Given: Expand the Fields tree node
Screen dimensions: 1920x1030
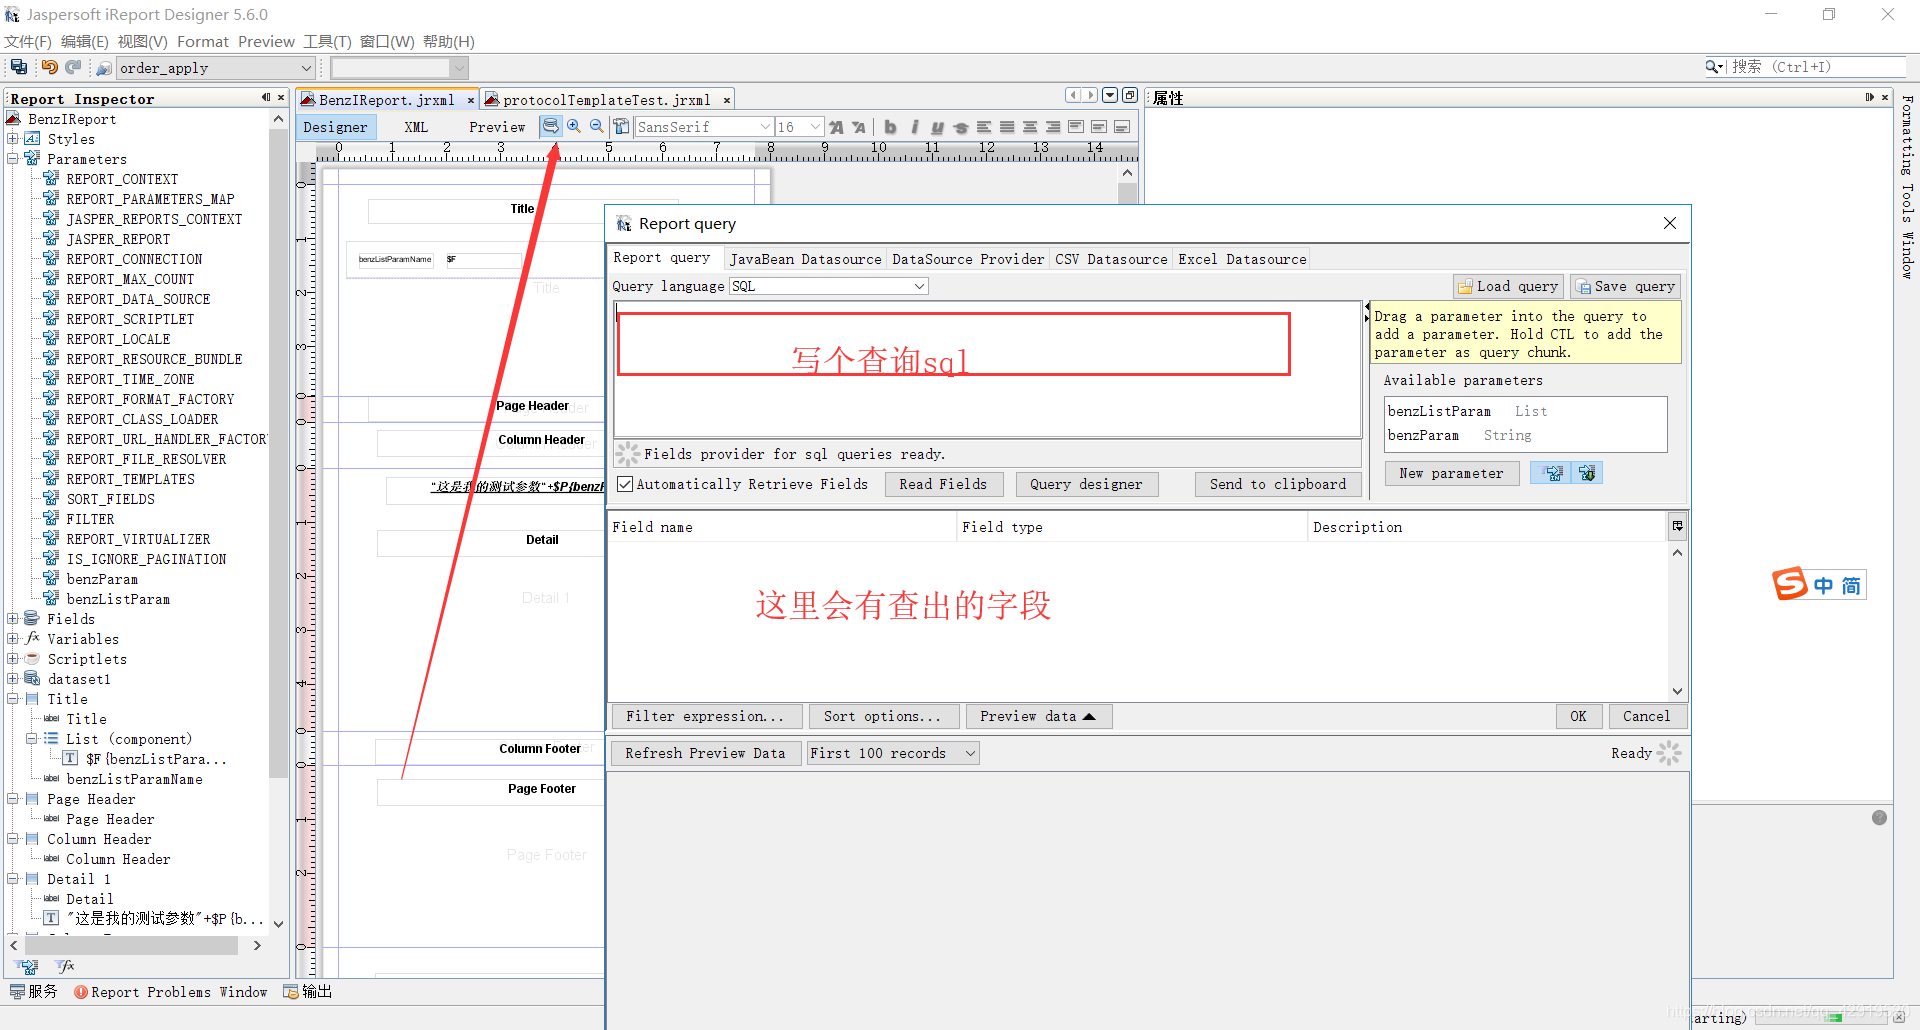Looking at the screenshot, I should coord(13,619).
